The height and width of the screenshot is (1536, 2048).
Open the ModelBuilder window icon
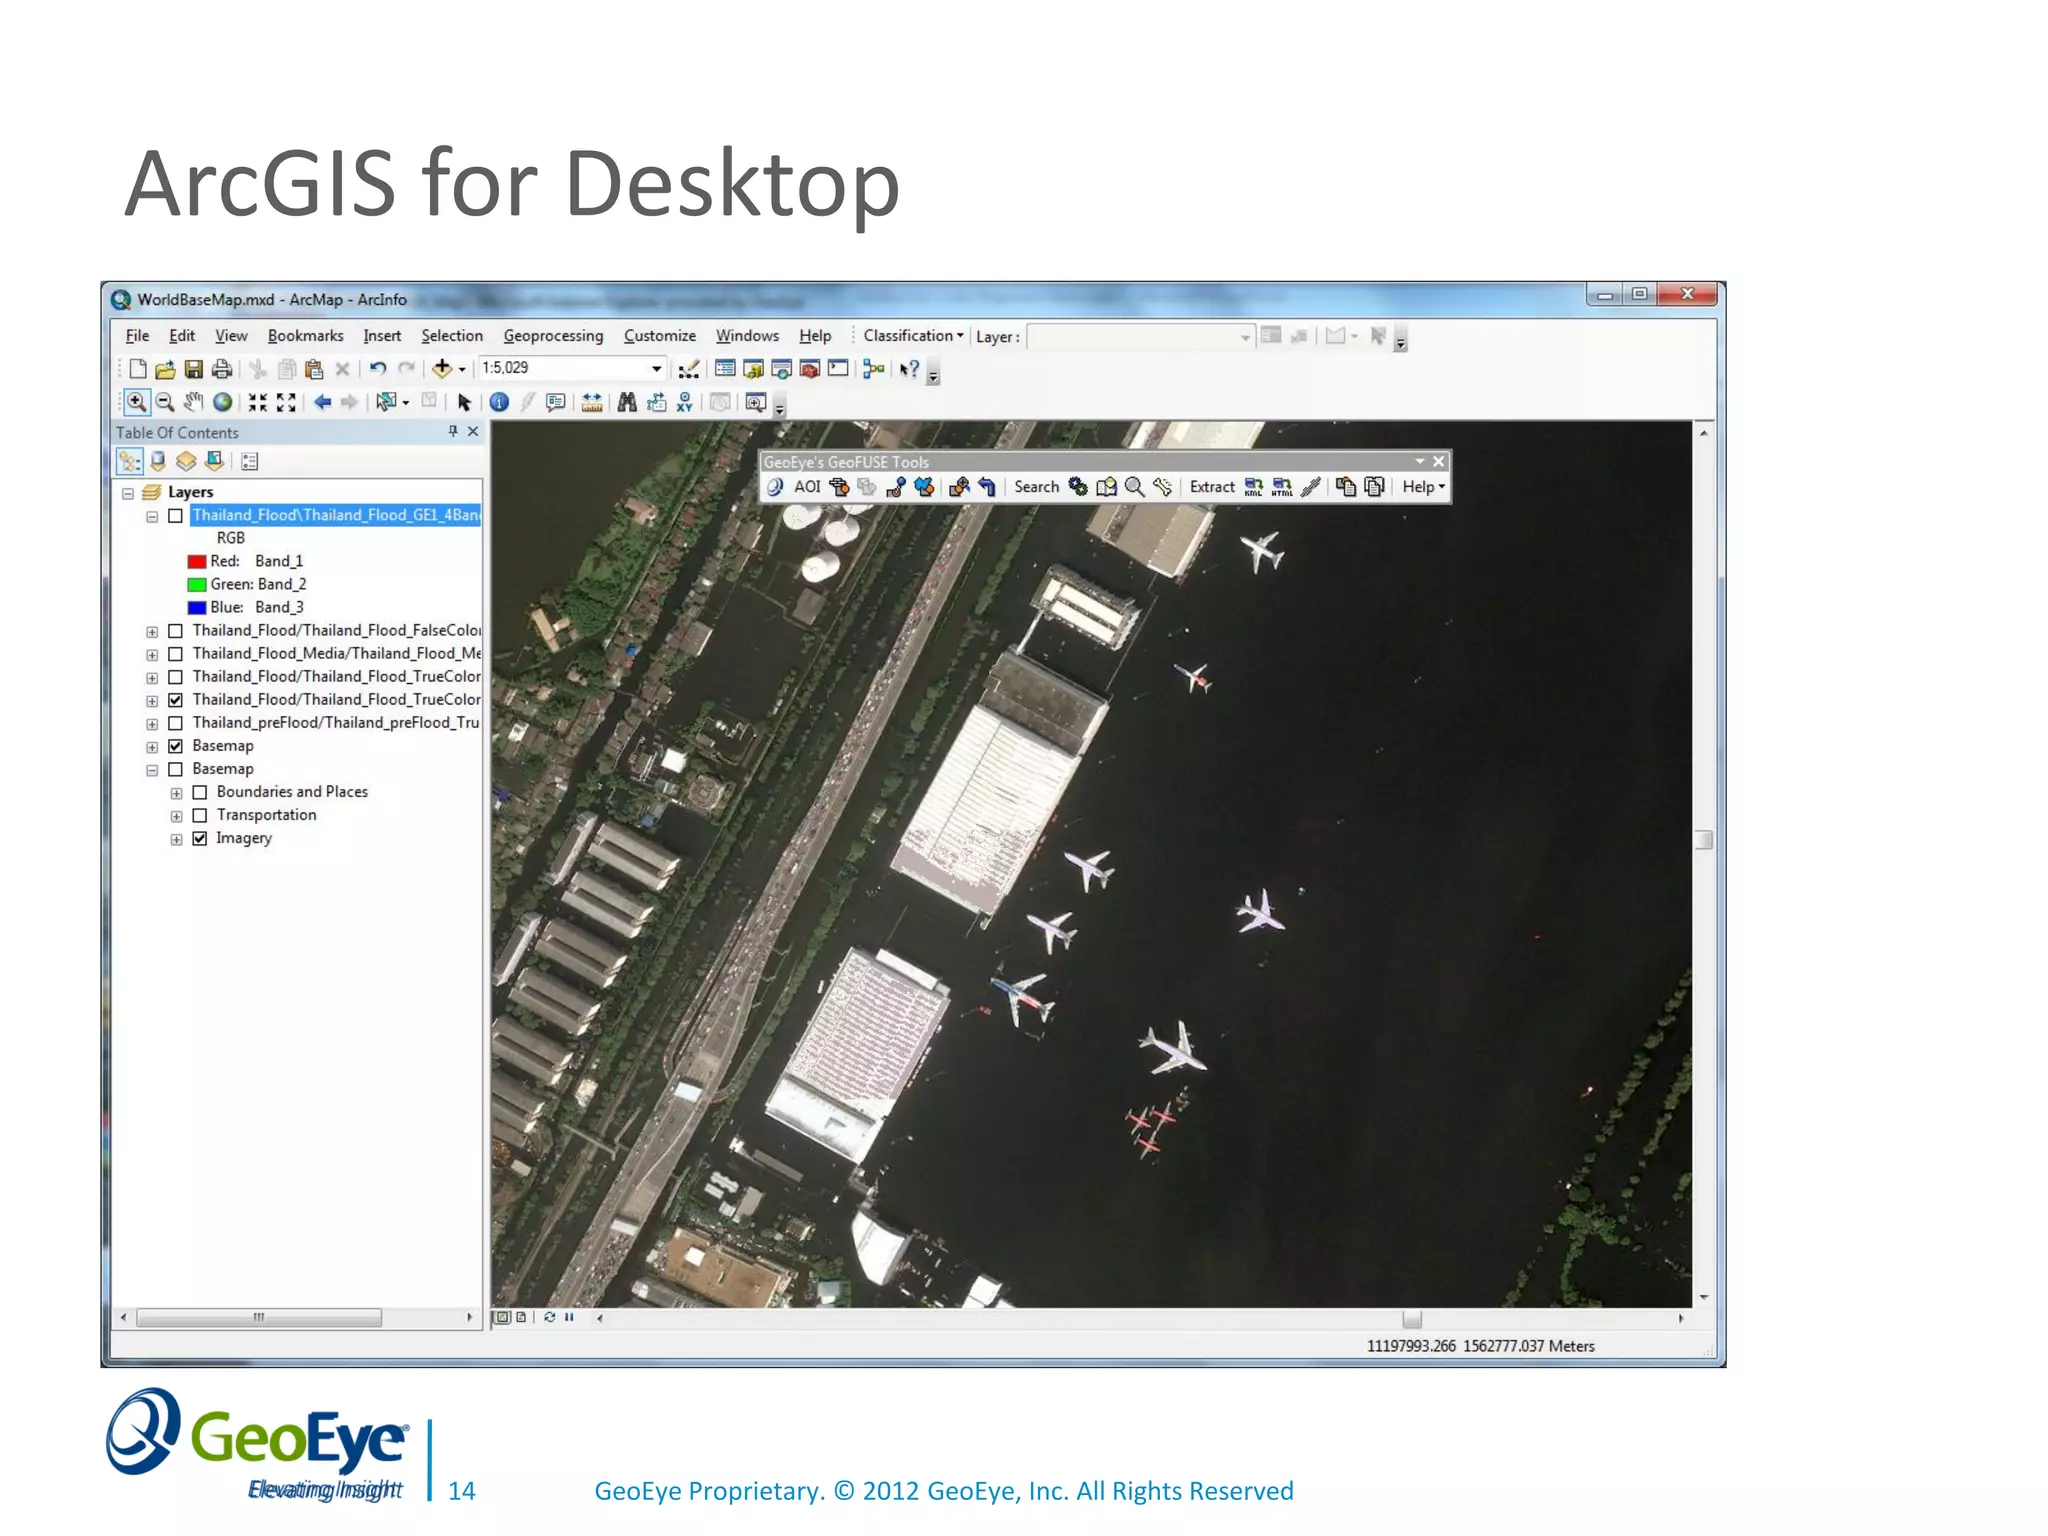tap(873, 369)
